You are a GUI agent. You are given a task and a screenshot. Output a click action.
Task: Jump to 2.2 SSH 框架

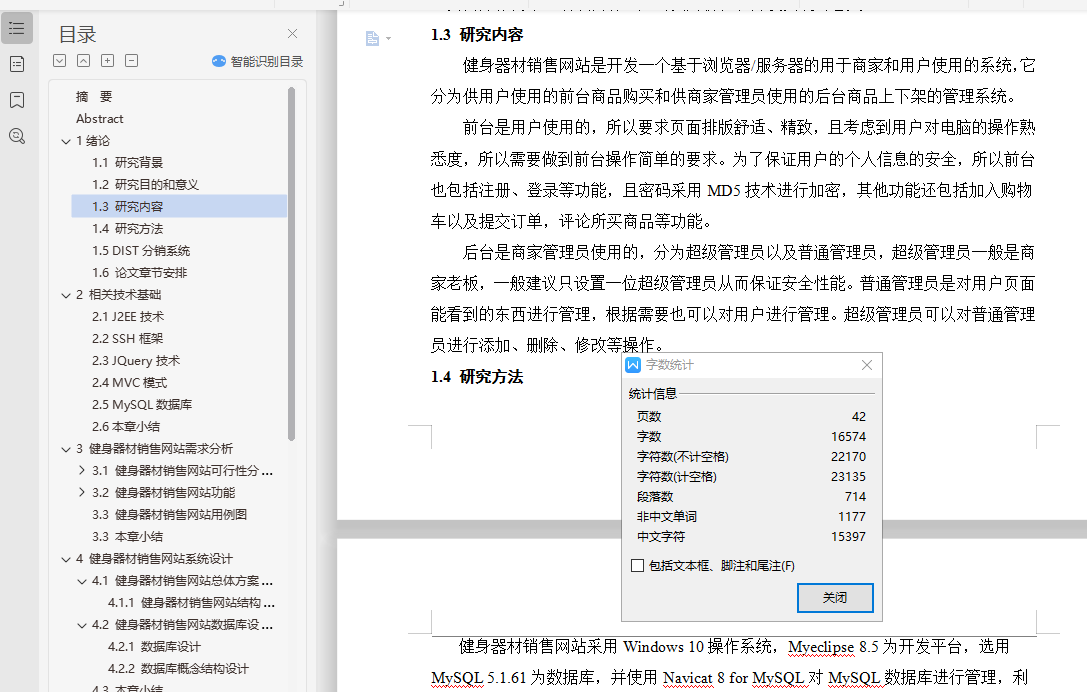click(x=128, y=338)
